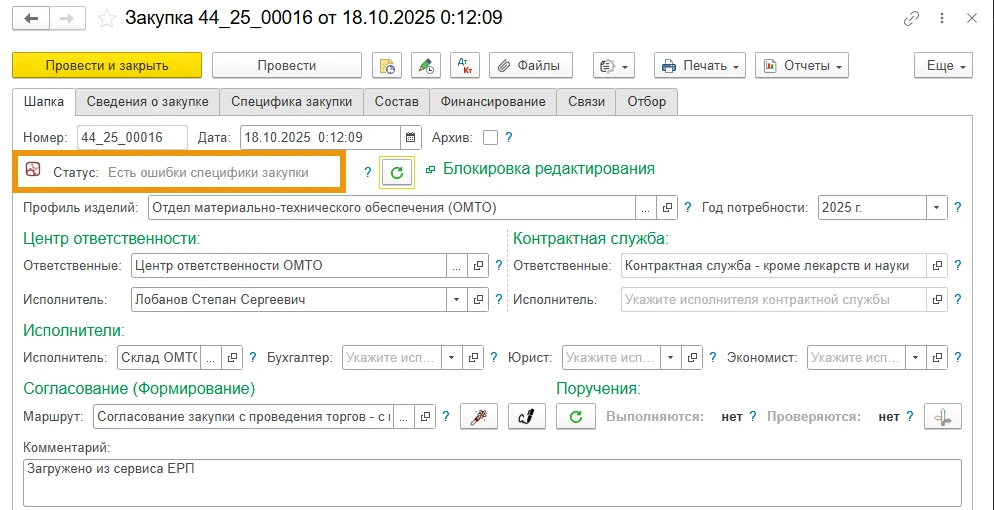Open the calendar picker for Дата
Image resolution: width=994 pixels, height=510 pixels.
[x=410, y=137]
